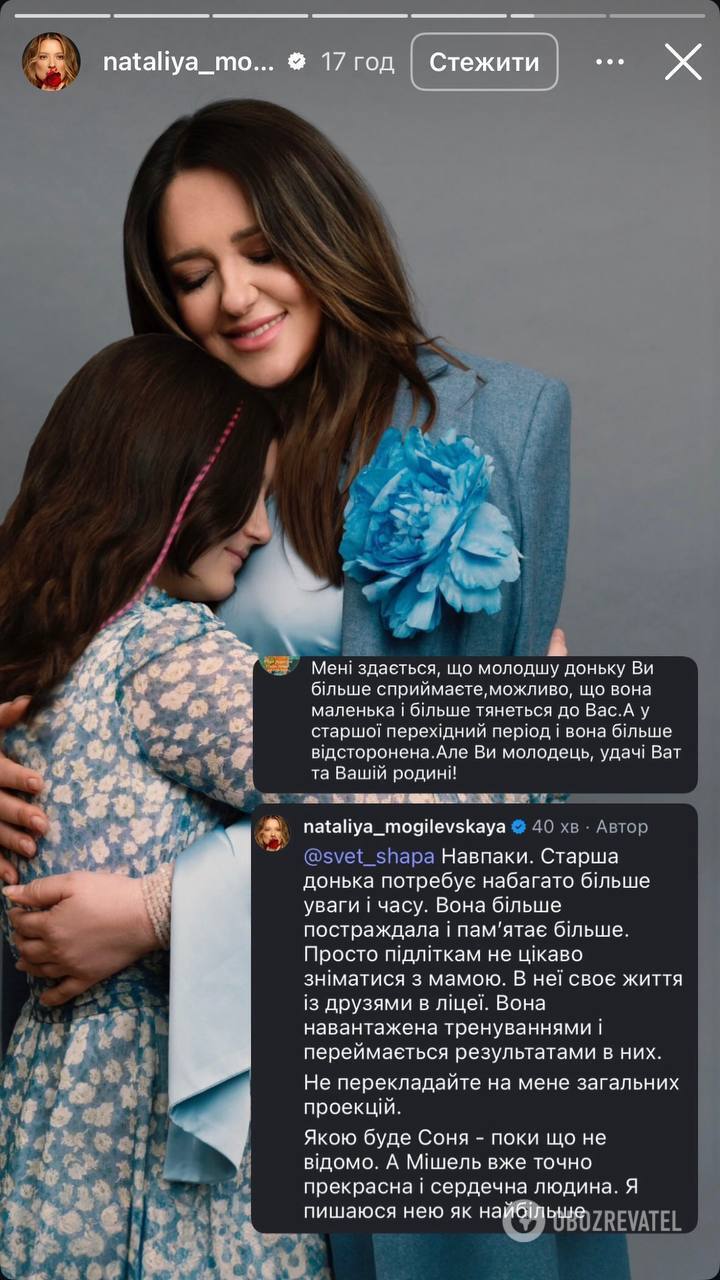
Task: Tap the nataliya_mo... username at top
Action: tap(189, 62)
